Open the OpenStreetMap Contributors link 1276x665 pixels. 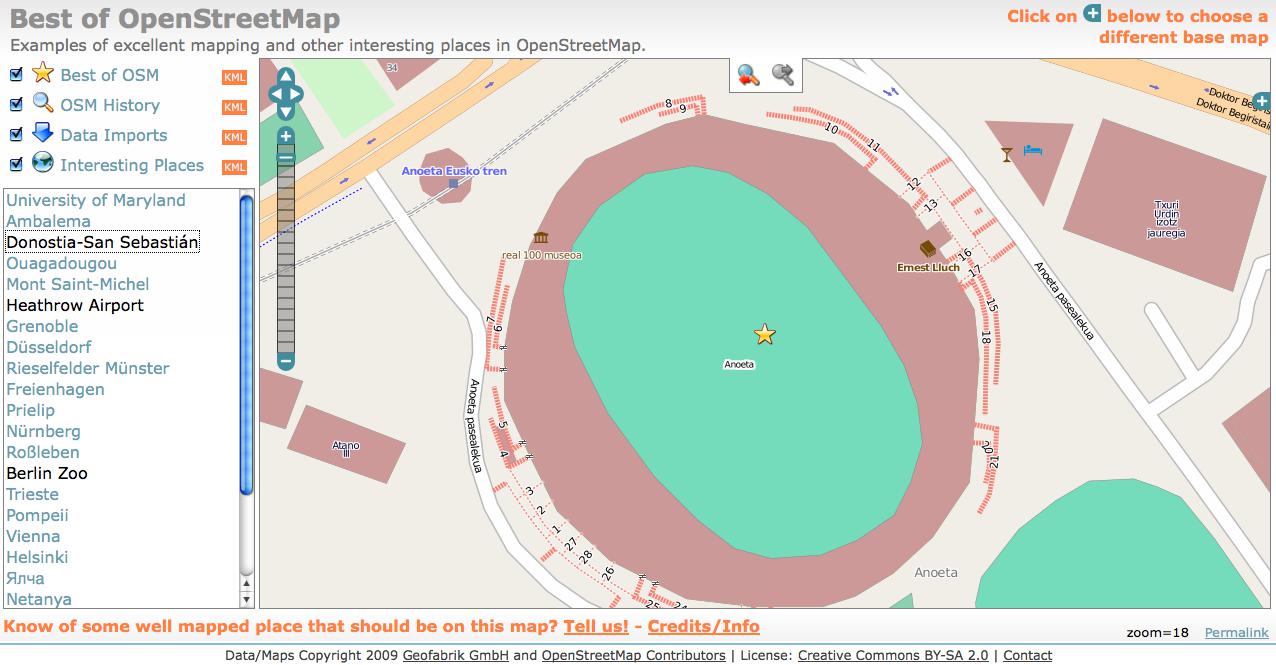tap(633, 655)
